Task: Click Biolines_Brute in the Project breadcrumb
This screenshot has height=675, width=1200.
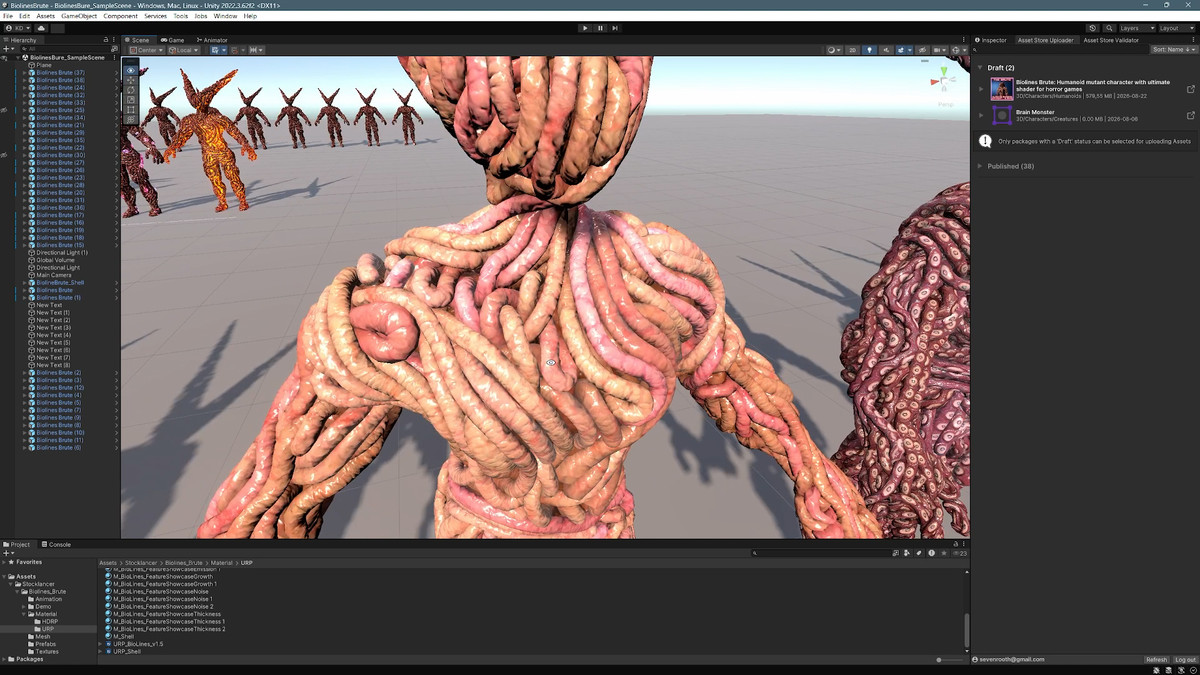Action: pos(184,563)
